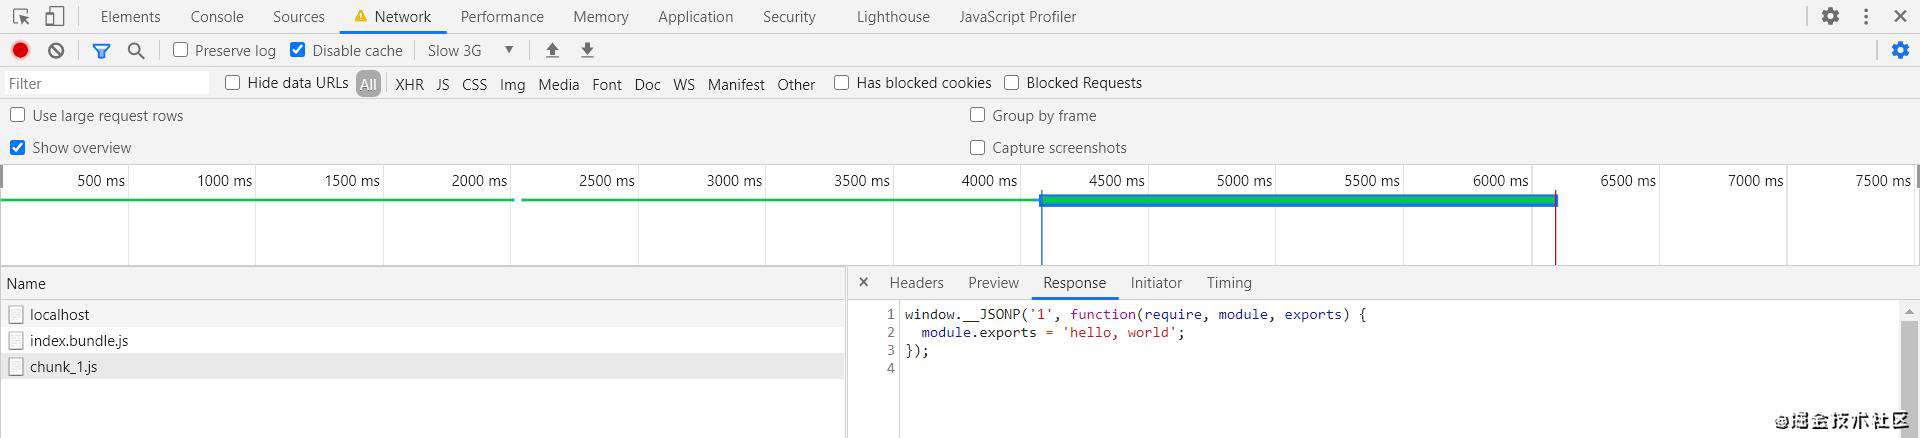The height and width of the screenshot is (438, 1920).
Task: Open the Sources tab
Action: [x=298, y=17]
